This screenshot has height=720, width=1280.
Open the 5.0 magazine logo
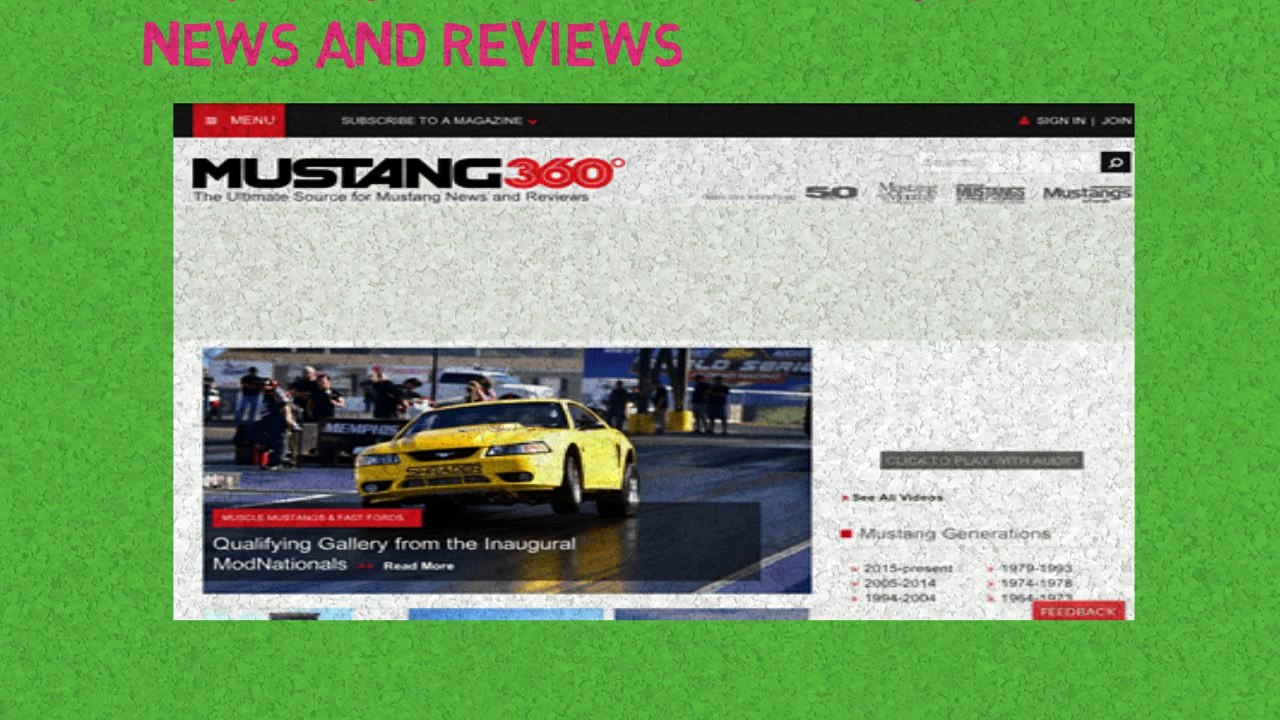831,192
